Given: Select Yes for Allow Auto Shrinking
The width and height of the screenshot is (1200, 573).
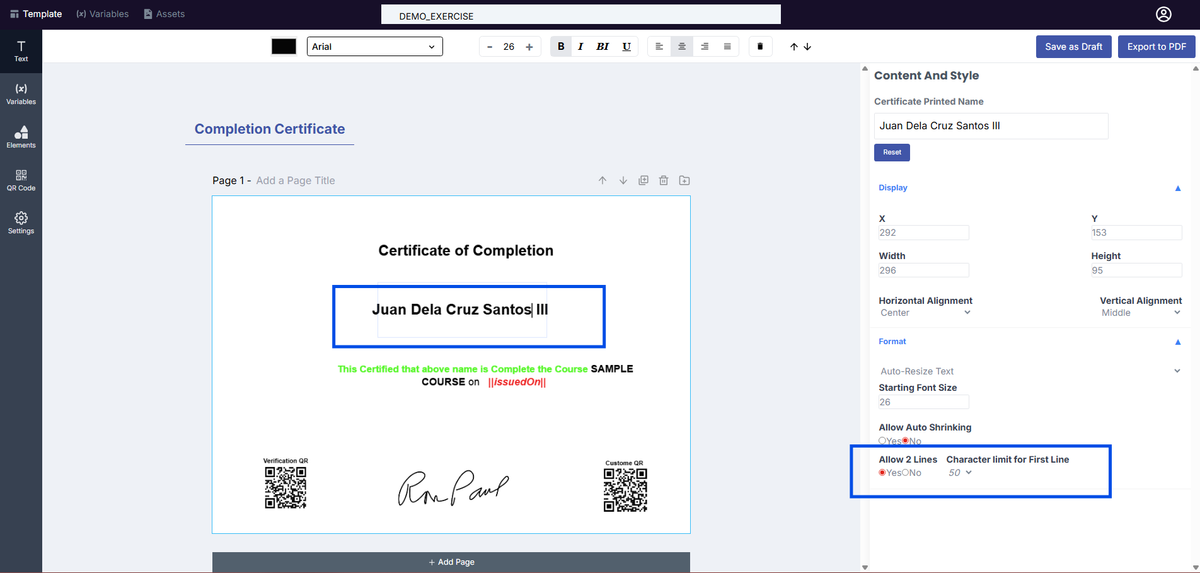Looking at the screenshot, I should 883,441.
